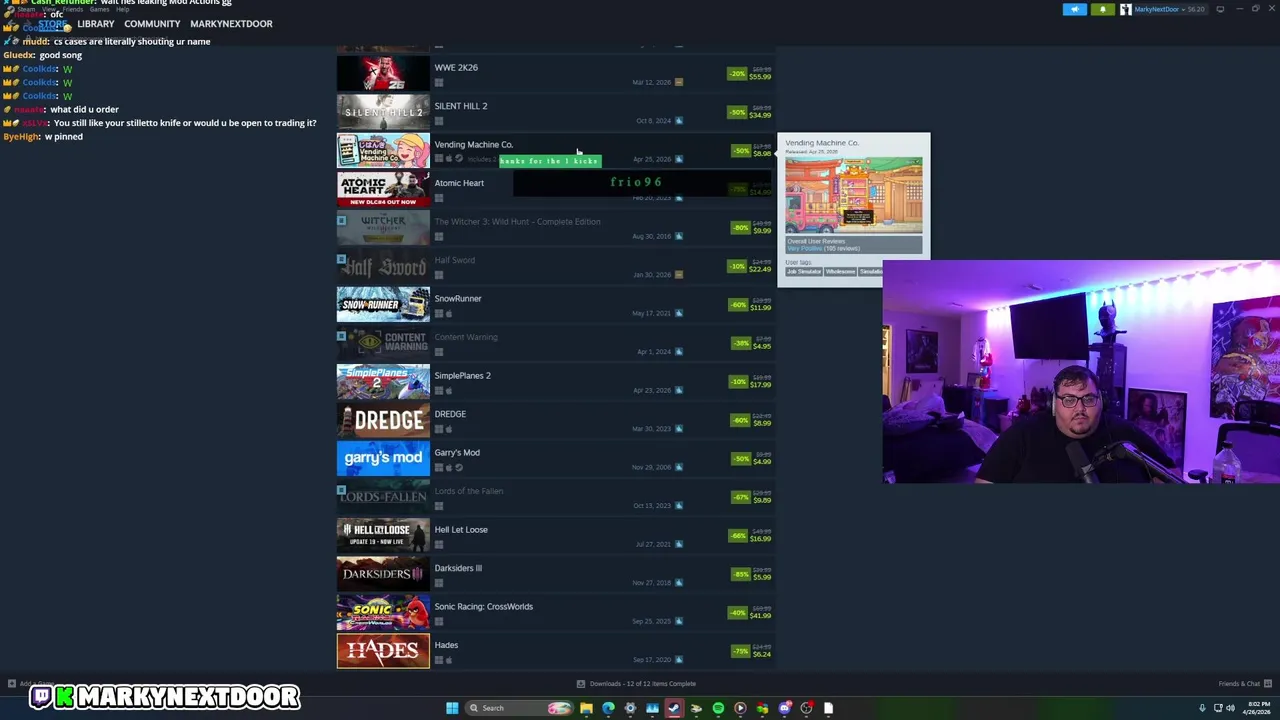Open the blue announcements megaphone icon
Screen dimensions: 1280x720
pos(1075,9)
